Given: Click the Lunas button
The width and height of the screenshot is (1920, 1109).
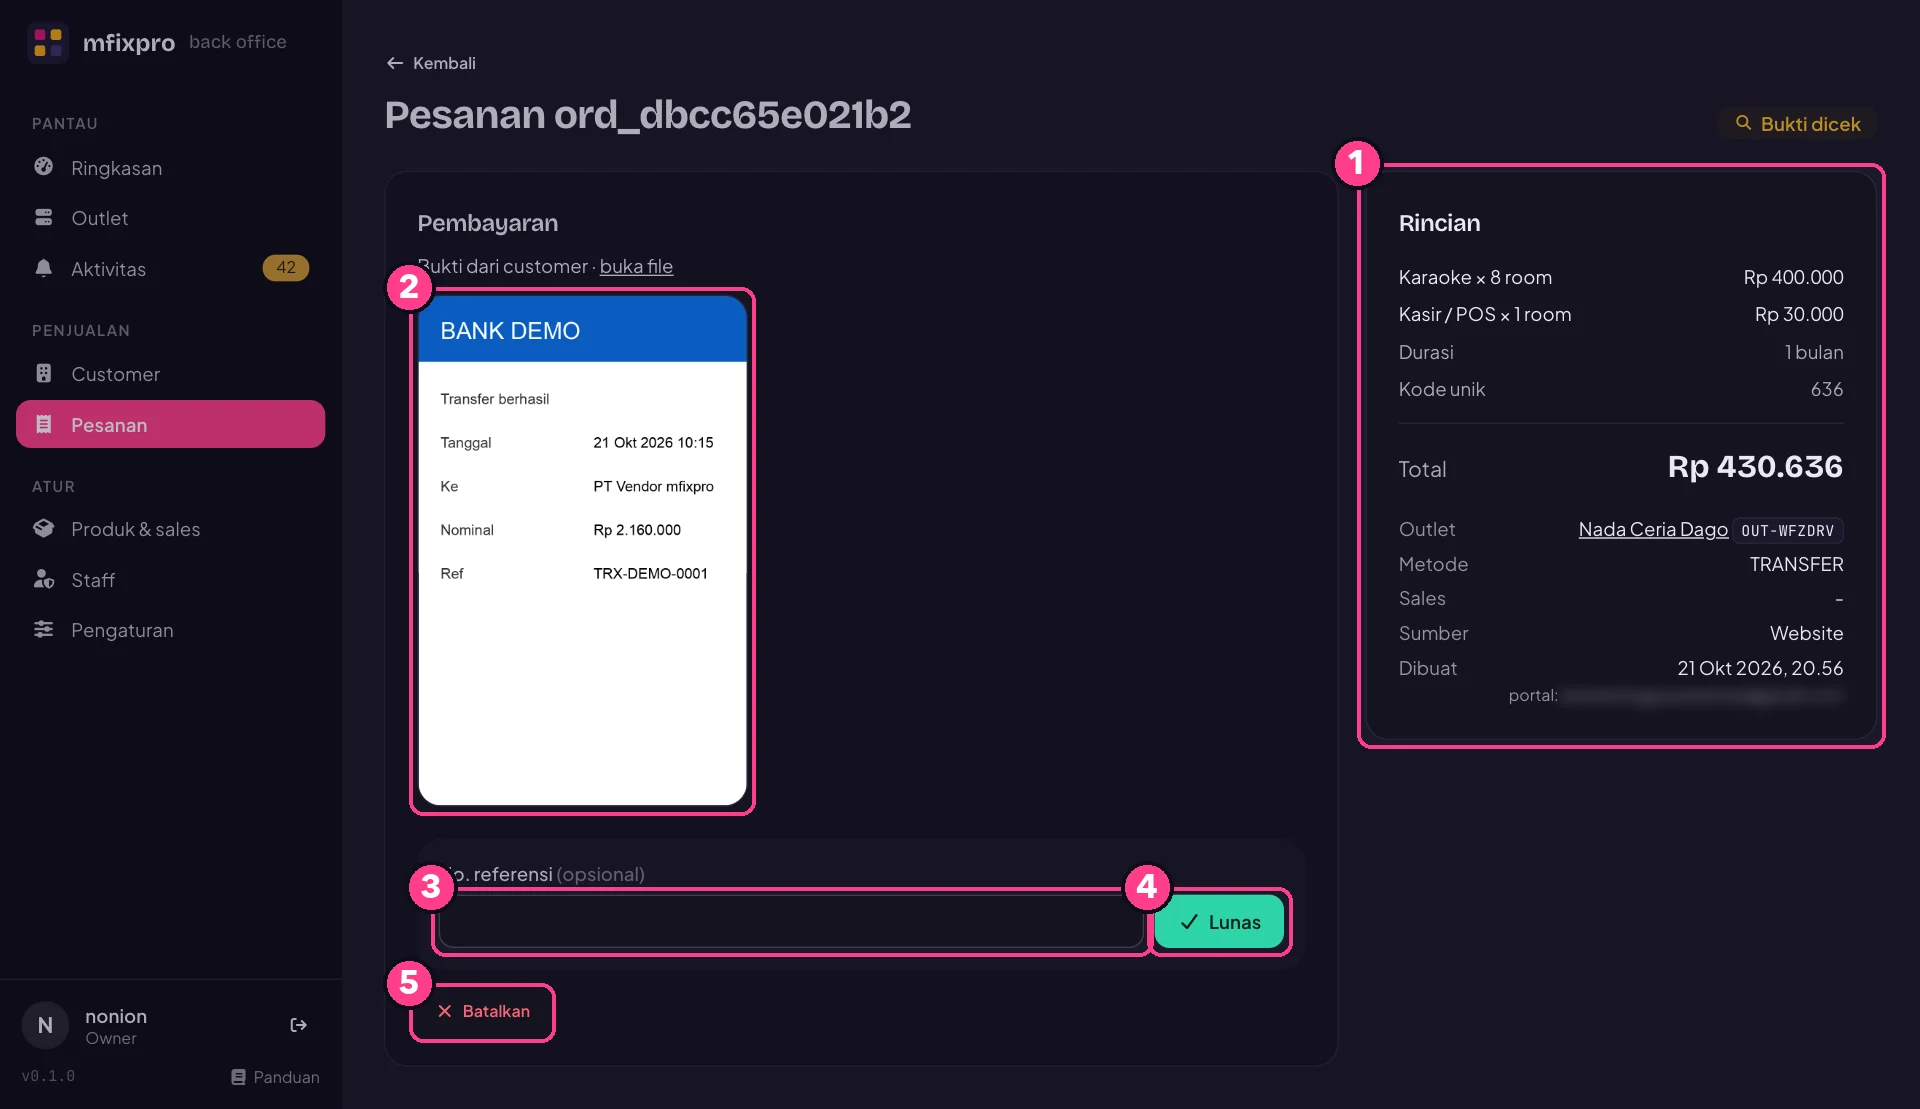Looking at the screenshot, I should point(1220,922).
